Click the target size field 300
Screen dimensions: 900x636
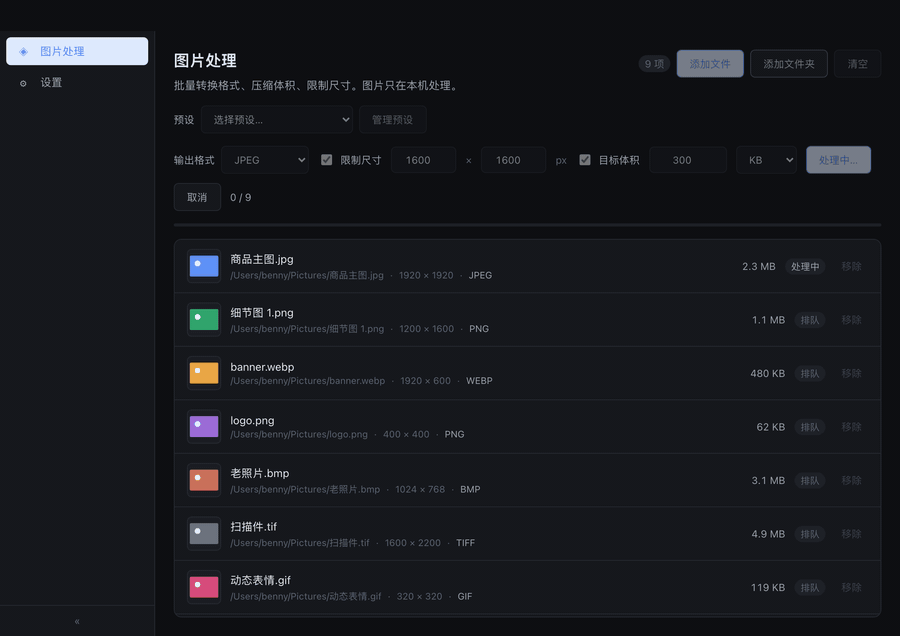688,160
